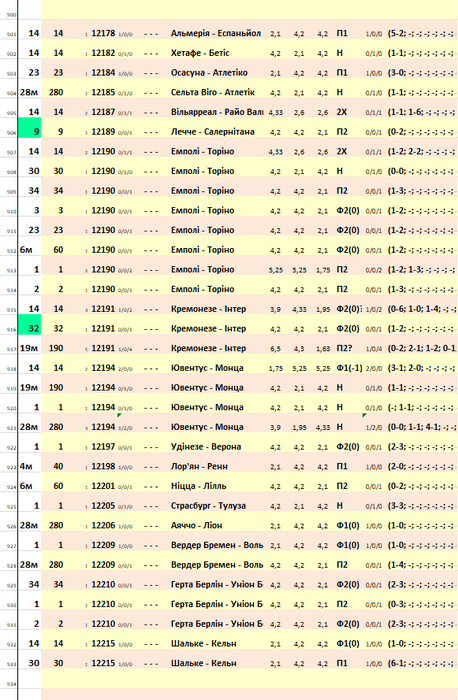Image resolution: width=458 pixels, height=700 pixels.
Task: Click the odds cell 4,3 in Кремонезе row
Action: (299, 349)
